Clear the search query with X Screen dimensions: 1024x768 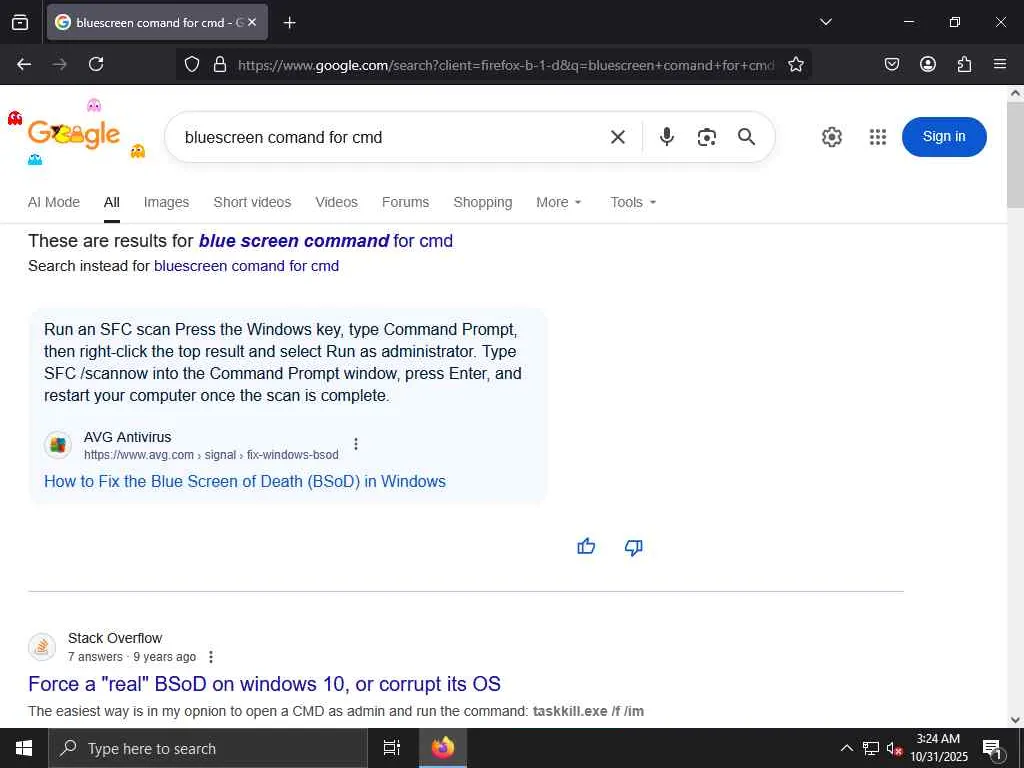point(618,137)
